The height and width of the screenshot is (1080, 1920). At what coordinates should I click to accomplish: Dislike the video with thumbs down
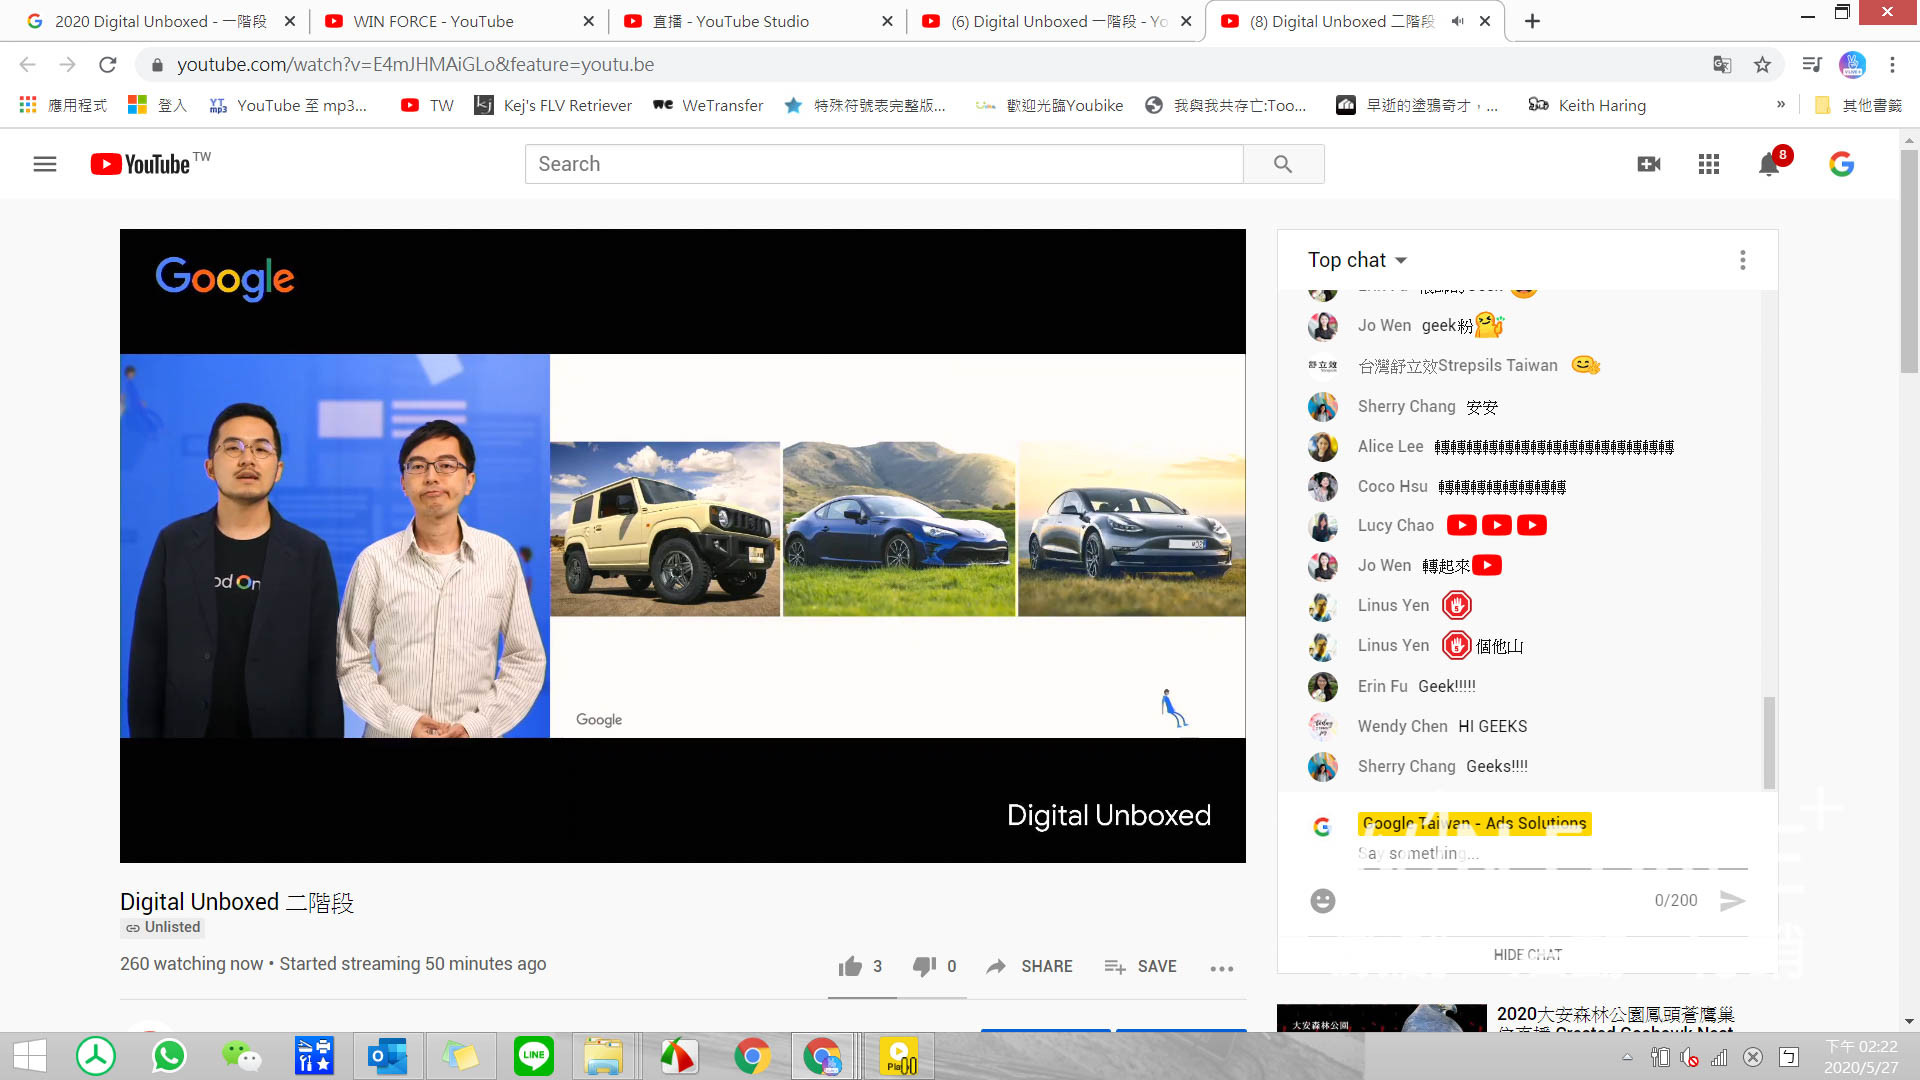click(x=924, y=966)
